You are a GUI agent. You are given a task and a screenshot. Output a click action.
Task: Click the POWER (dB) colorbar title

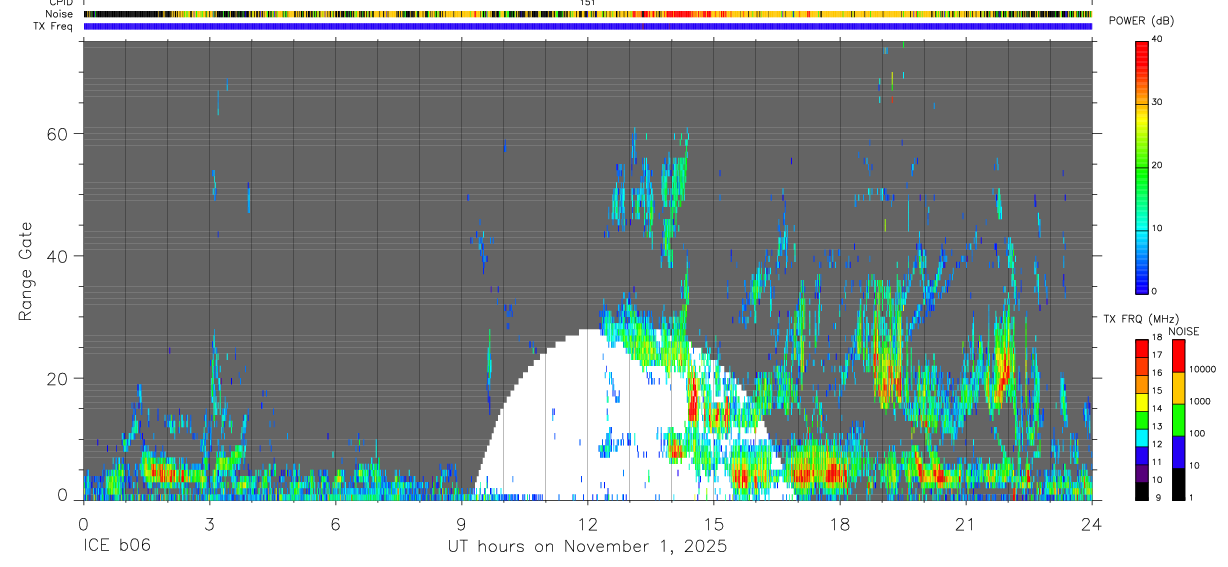1141,21
